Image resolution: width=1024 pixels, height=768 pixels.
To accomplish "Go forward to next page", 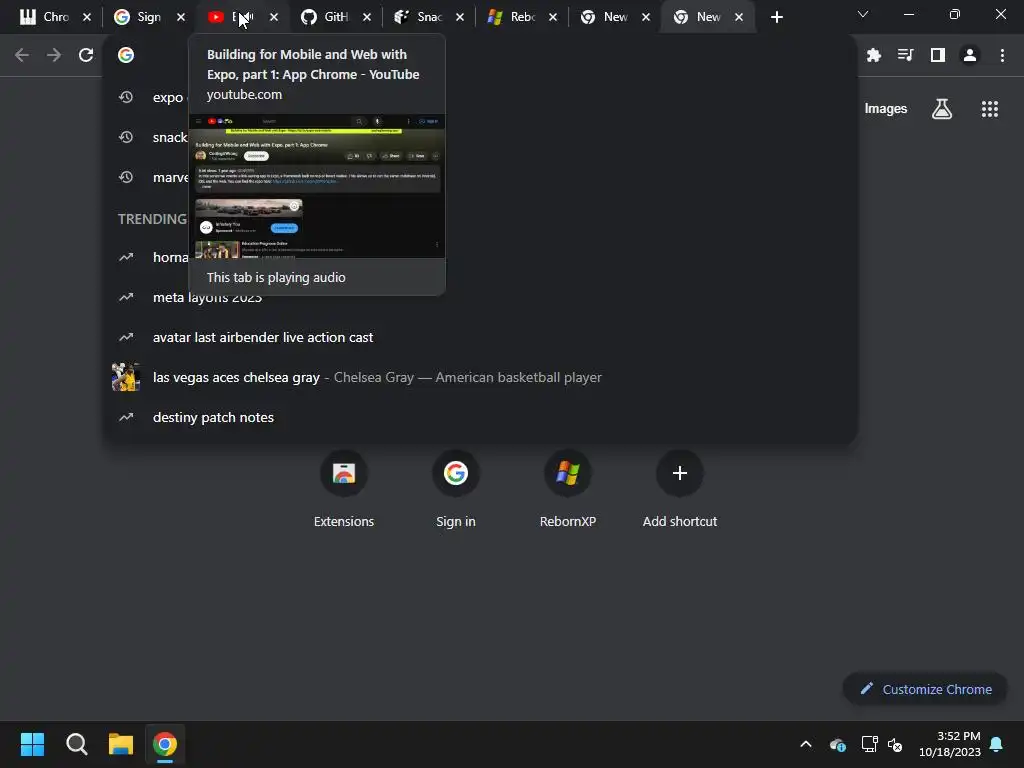I will 54,56.
